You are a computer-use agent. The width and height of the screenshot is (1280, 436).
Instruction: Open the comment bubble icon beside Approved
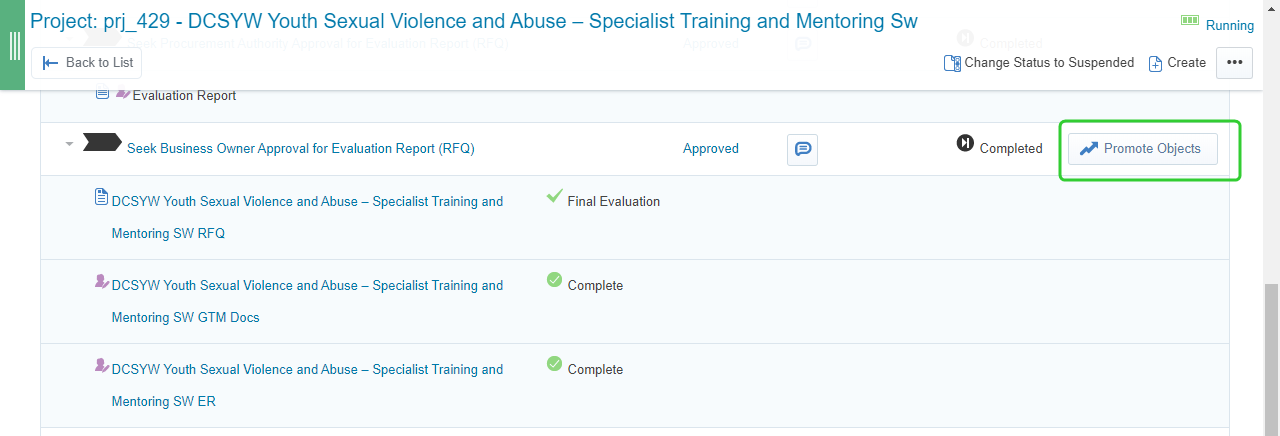tap(802, 149)
